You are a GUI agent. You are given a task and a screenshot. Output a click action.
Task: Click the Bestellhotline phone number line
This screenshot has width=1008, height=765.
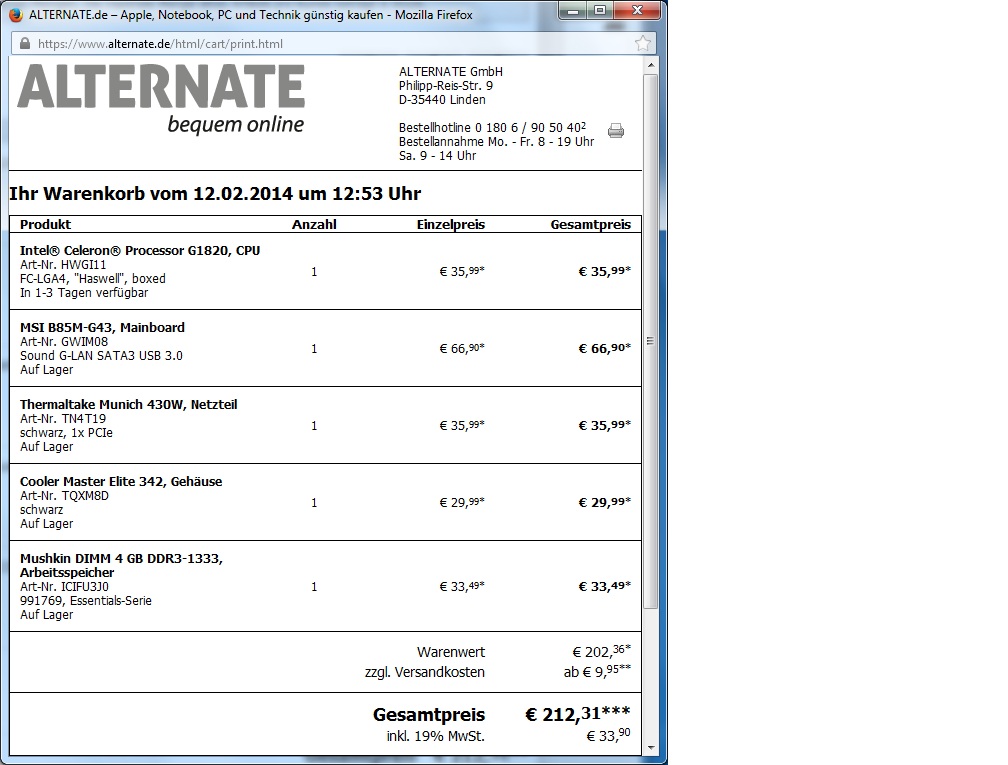pyautogui.click(x=492, y=127)
